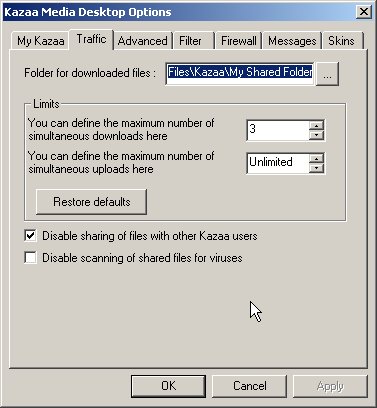This screenshot has width=377, height=408.
Task: Uncheck Disable sharing of files checkbox
Action: tap(30, 236)
